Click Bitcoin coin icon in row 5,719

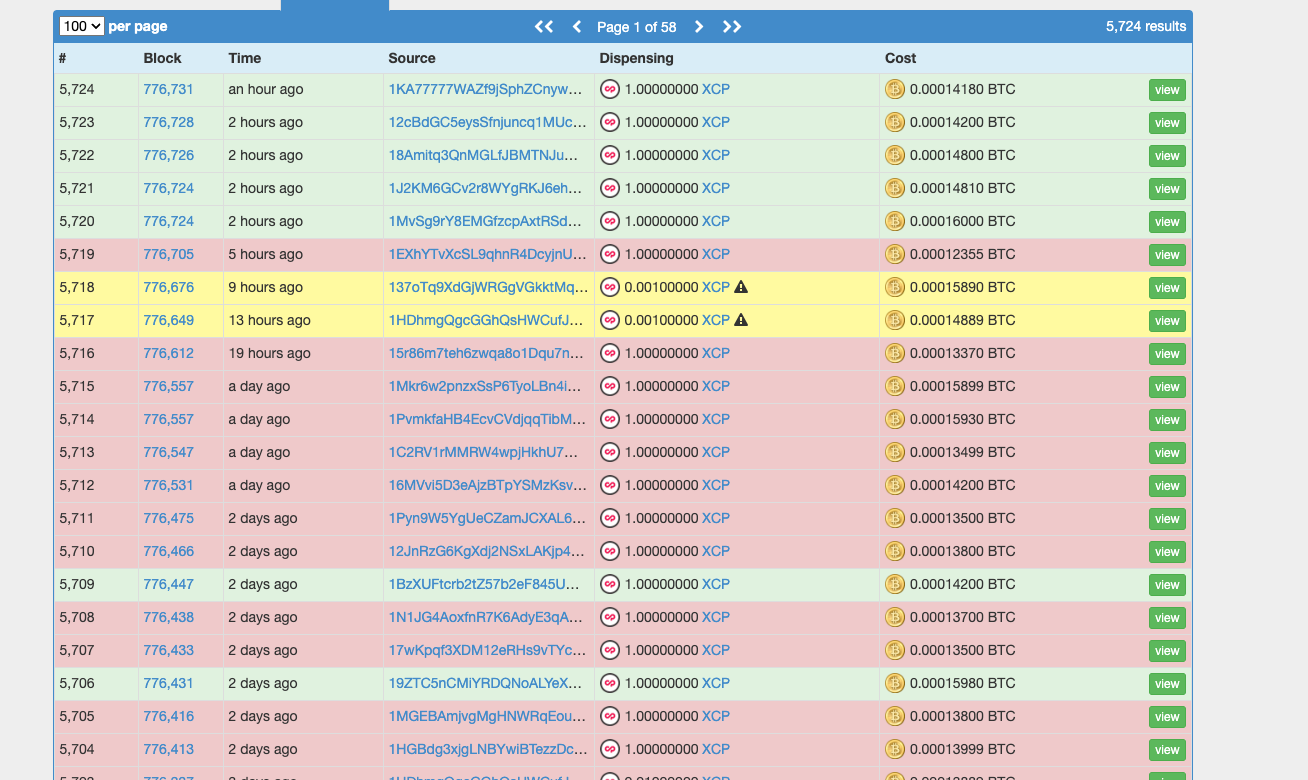[895, 254]
